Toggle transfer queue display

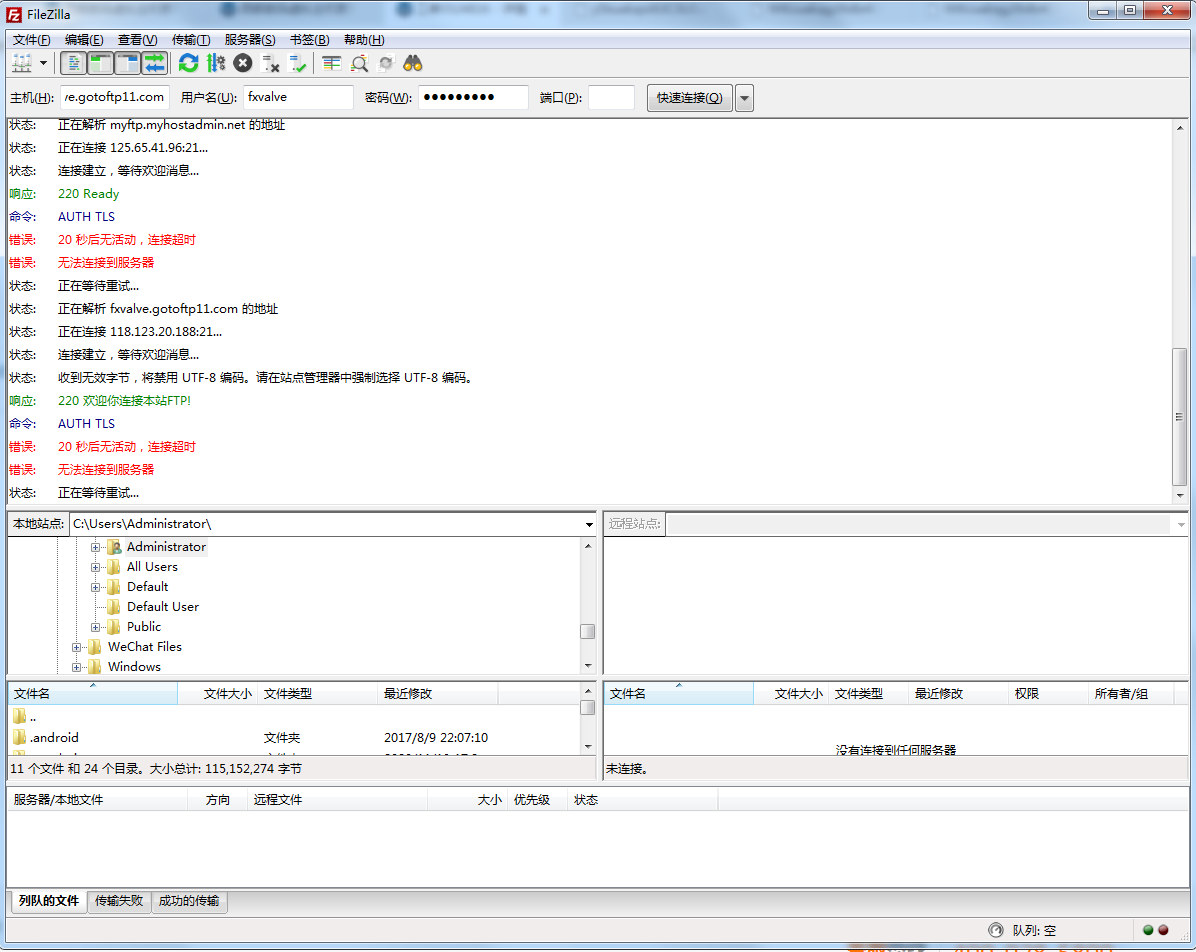click(154, 64)
